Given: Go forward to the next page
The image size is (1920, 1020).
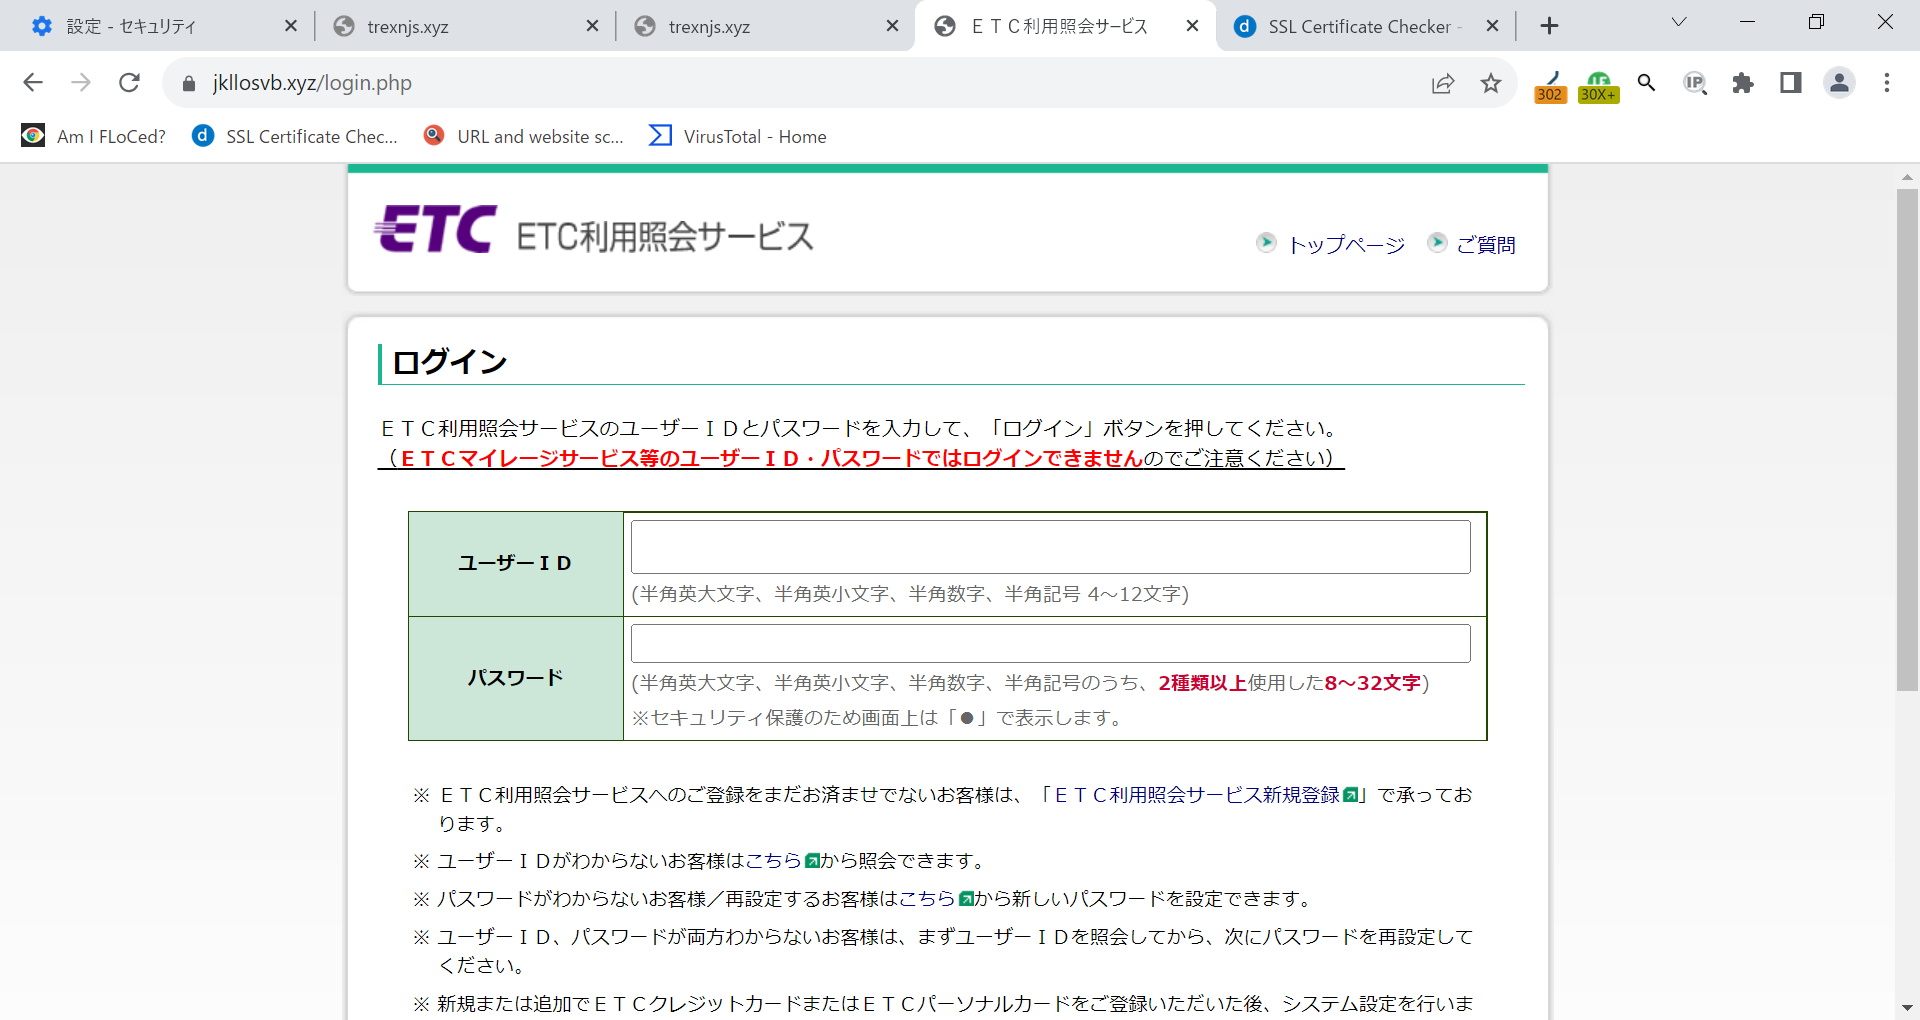Looking at the screenshot, I should pyautogui.click(x=81, y=83).
